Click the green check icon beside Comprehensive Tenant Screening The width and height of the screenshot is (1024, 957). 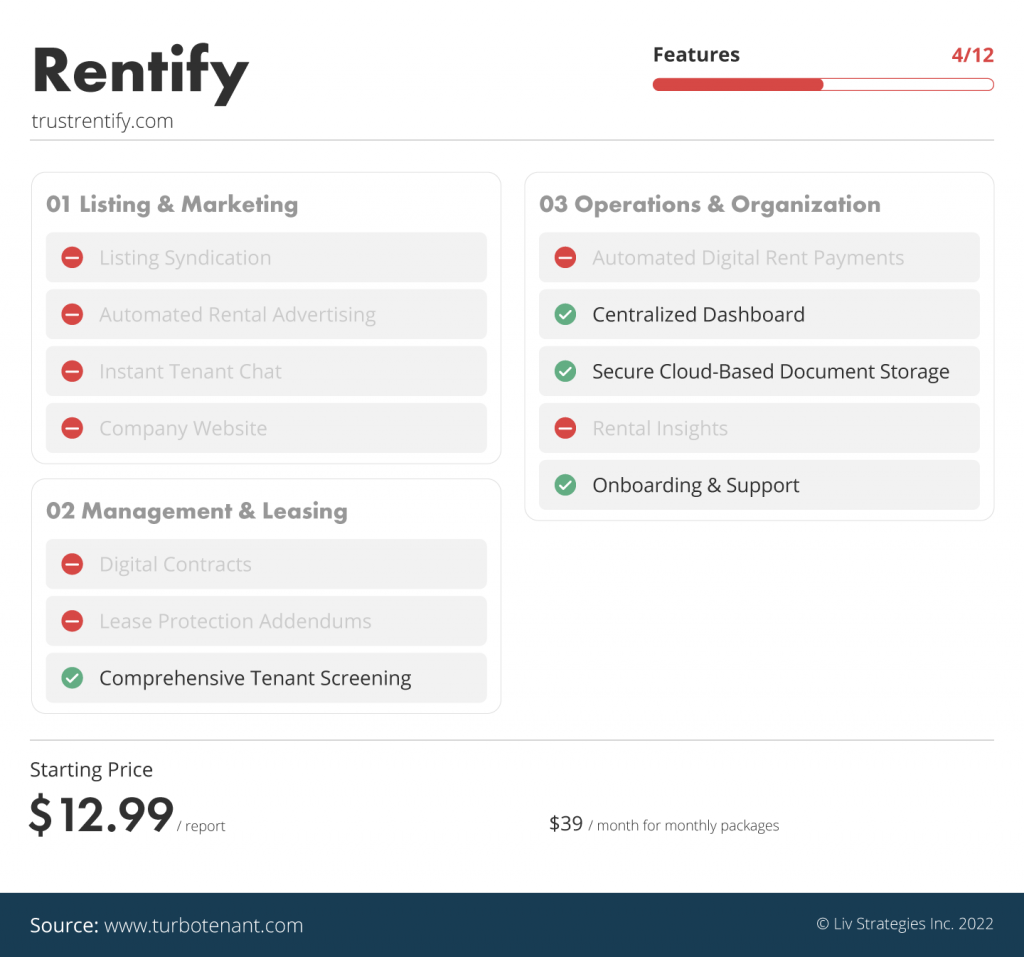pos(72,678)
